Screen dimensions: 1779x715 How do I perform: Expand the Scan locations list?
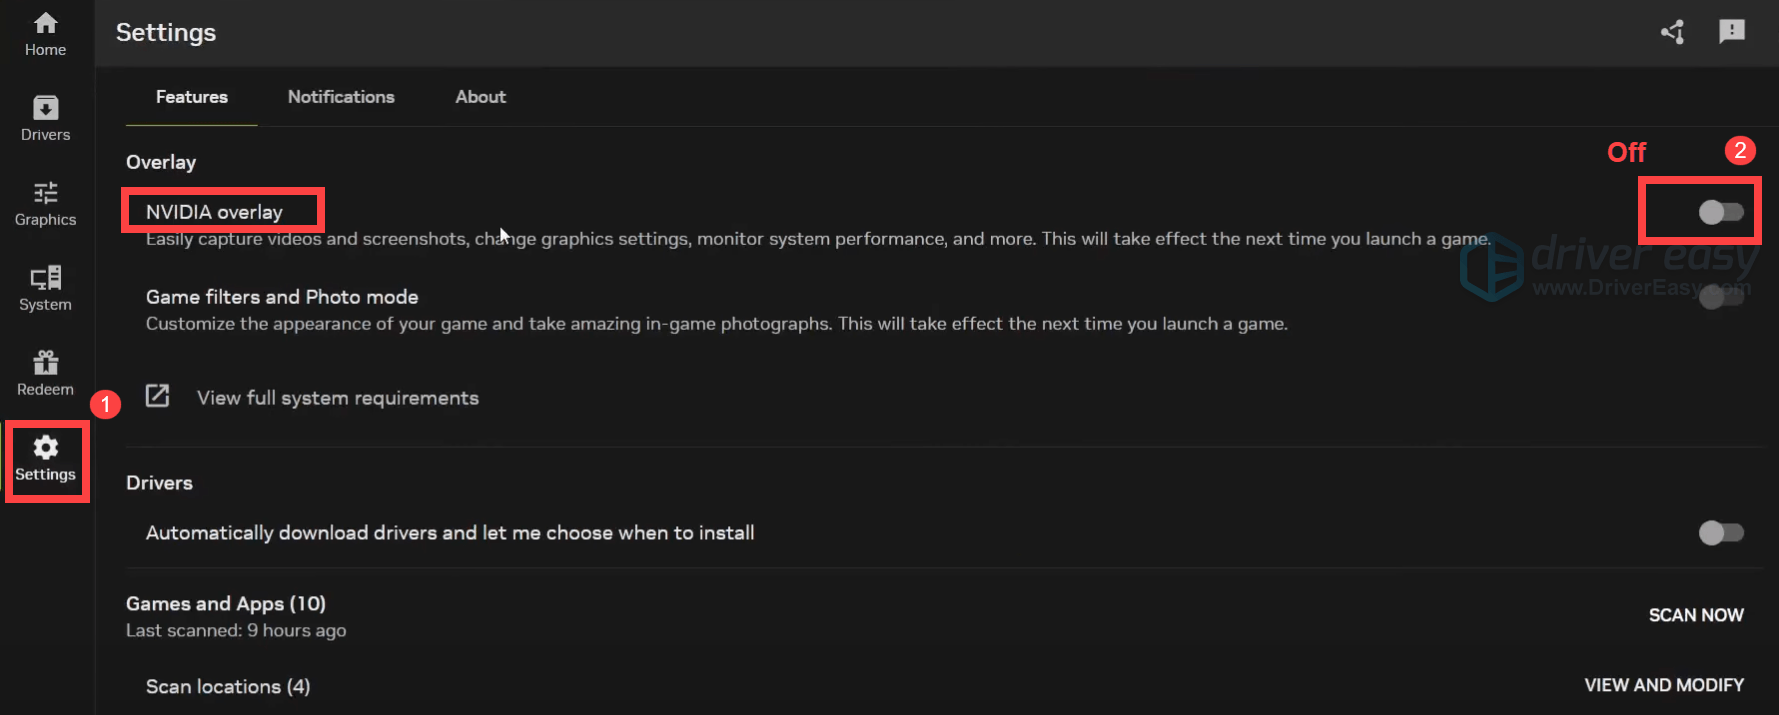pyautogui.click(x=227, y=686)
